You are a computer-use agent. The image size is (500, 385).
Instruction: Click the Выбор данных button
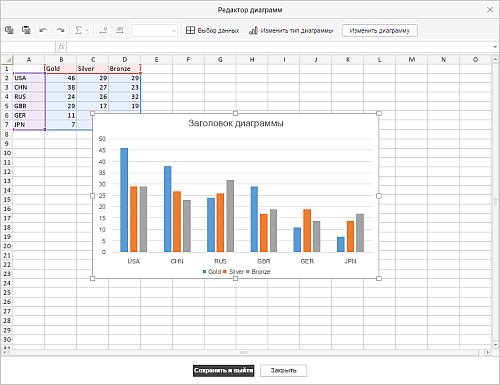tap(212, 31)
